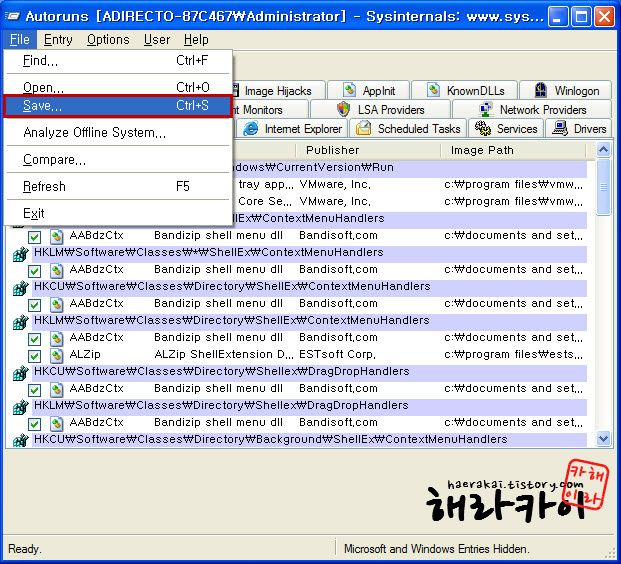Choose Exit from File menu
Image resolution: width=621 pixels, height=564 pixels.
pyautogui.click(x=118, y=213)
